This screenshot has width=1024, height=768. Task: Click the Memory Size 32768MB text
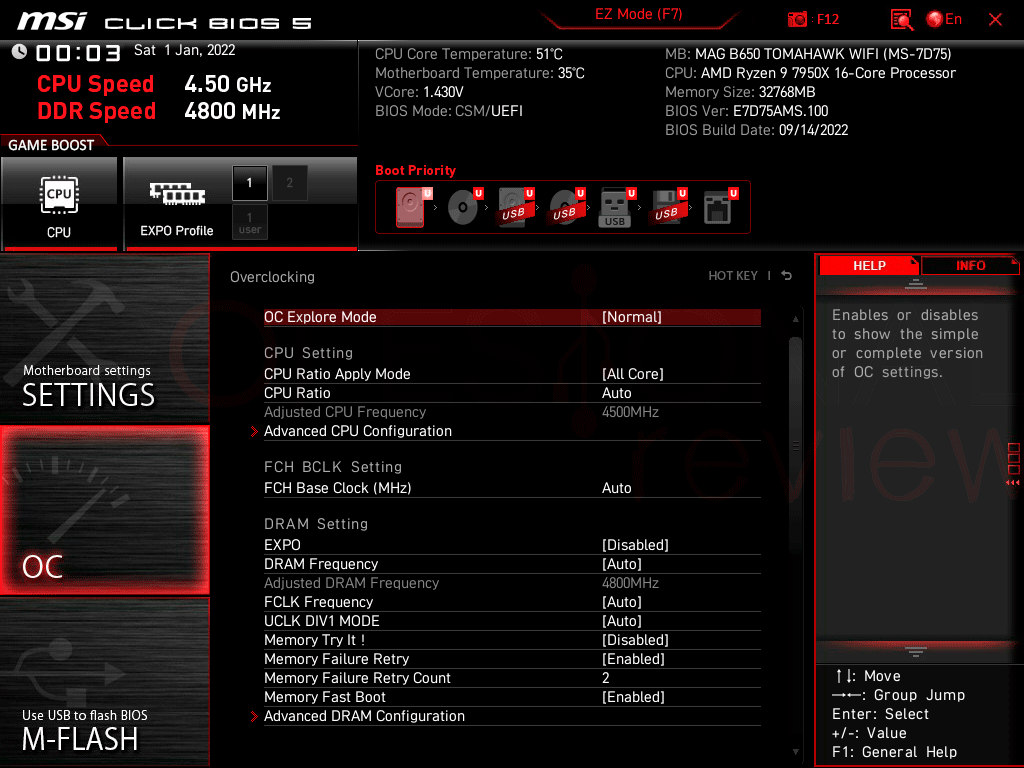pos(740,92)
